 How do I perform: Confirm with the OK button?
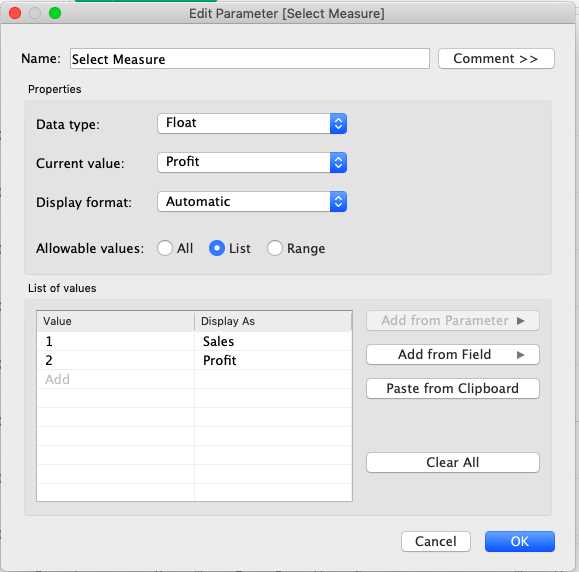pyautogui.click(x=520, y=541)
